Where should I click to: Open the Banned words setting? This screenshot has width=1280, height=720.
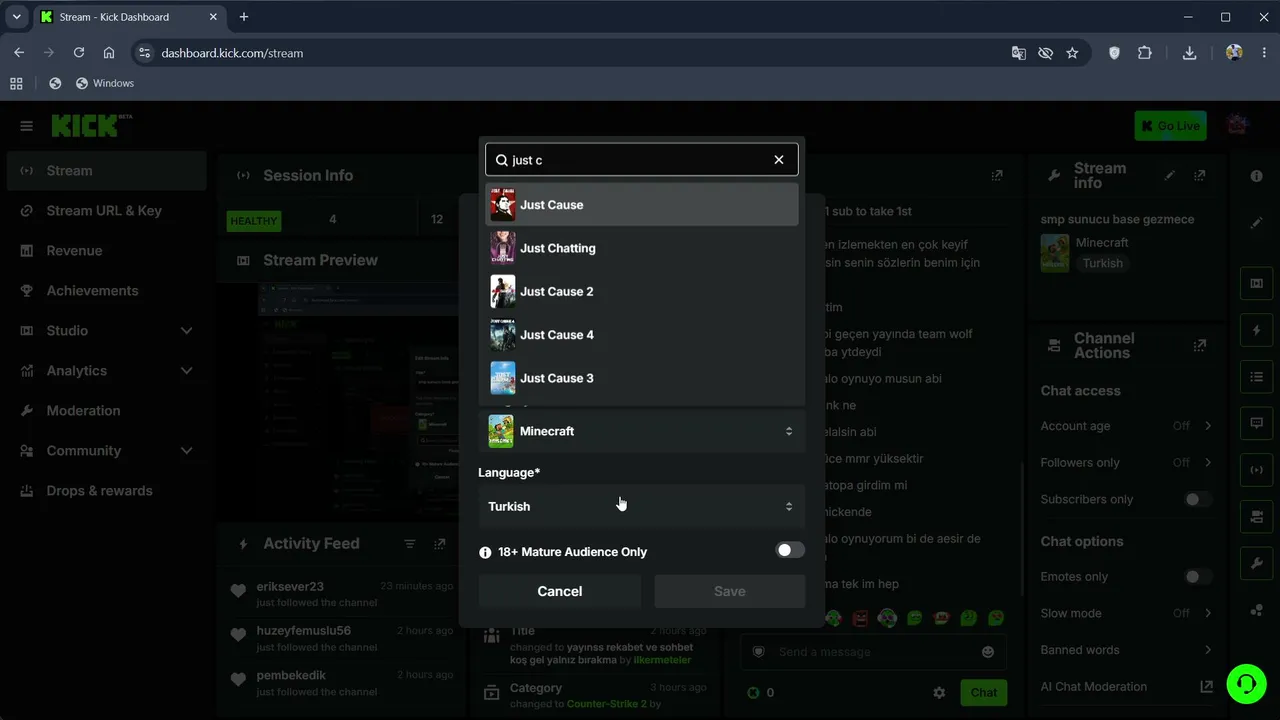1126,650
